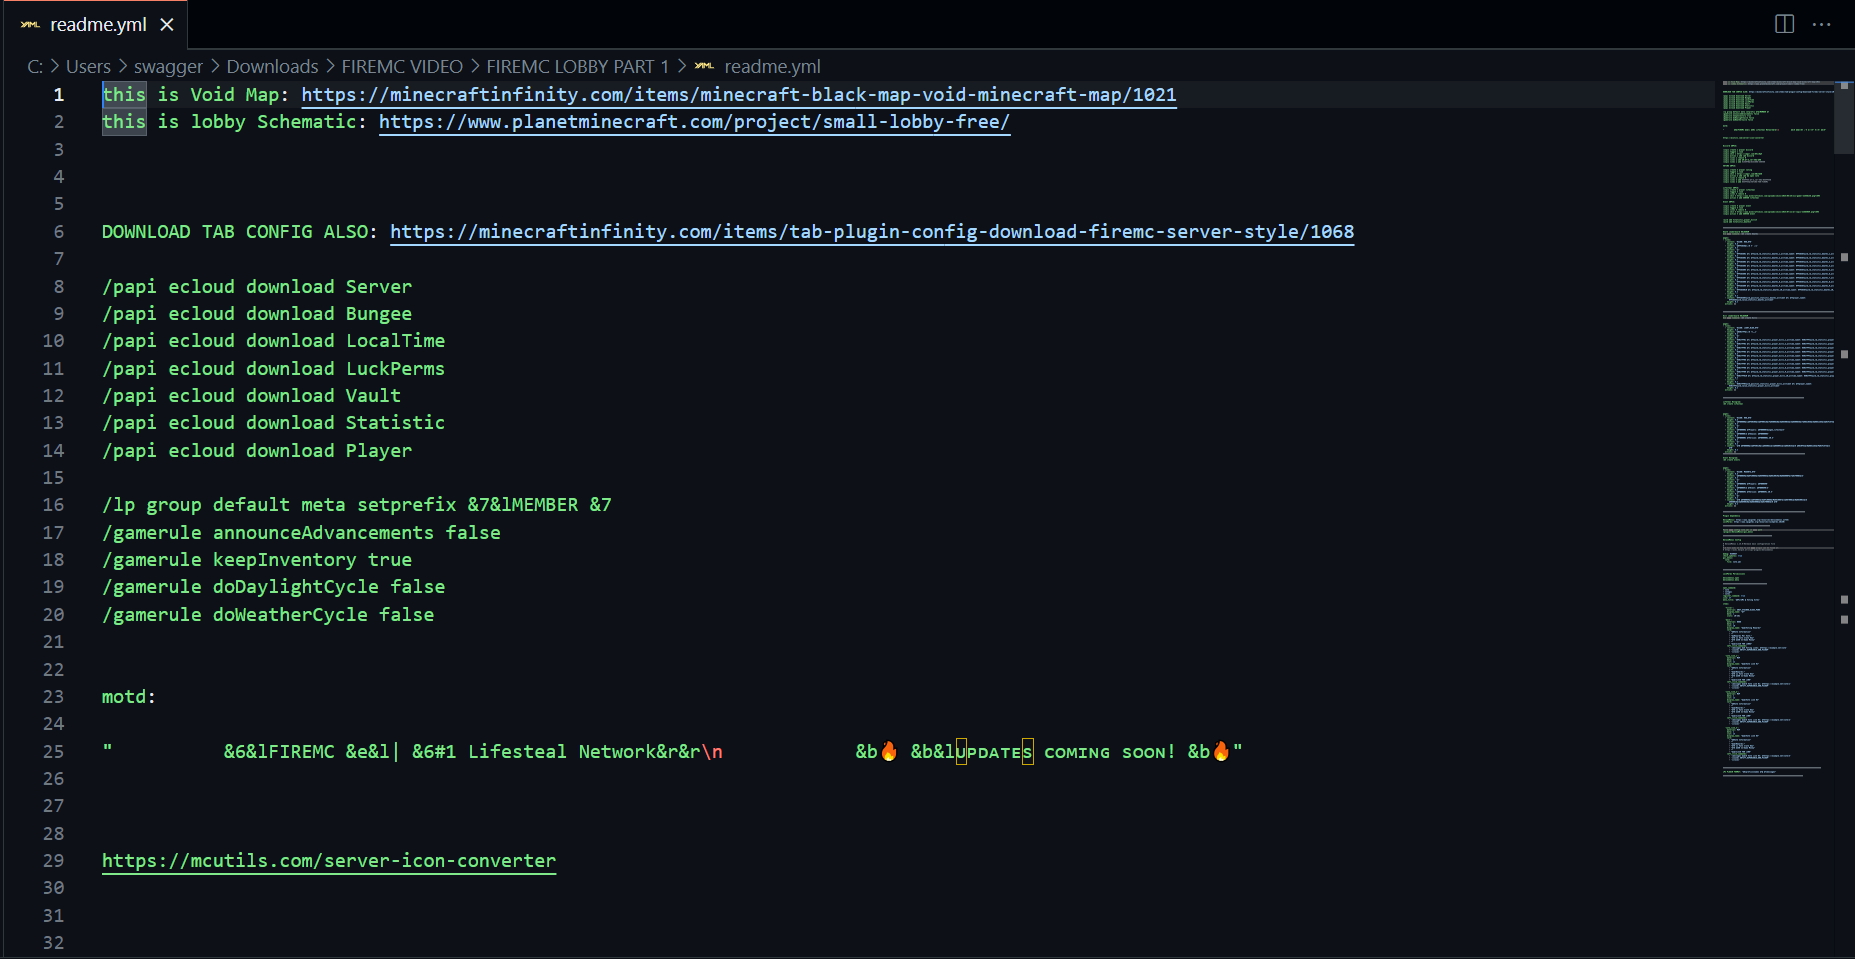Click the vertical scrollbar slider
This screenshot has width=1855, height=959.
click(1844, 116)
